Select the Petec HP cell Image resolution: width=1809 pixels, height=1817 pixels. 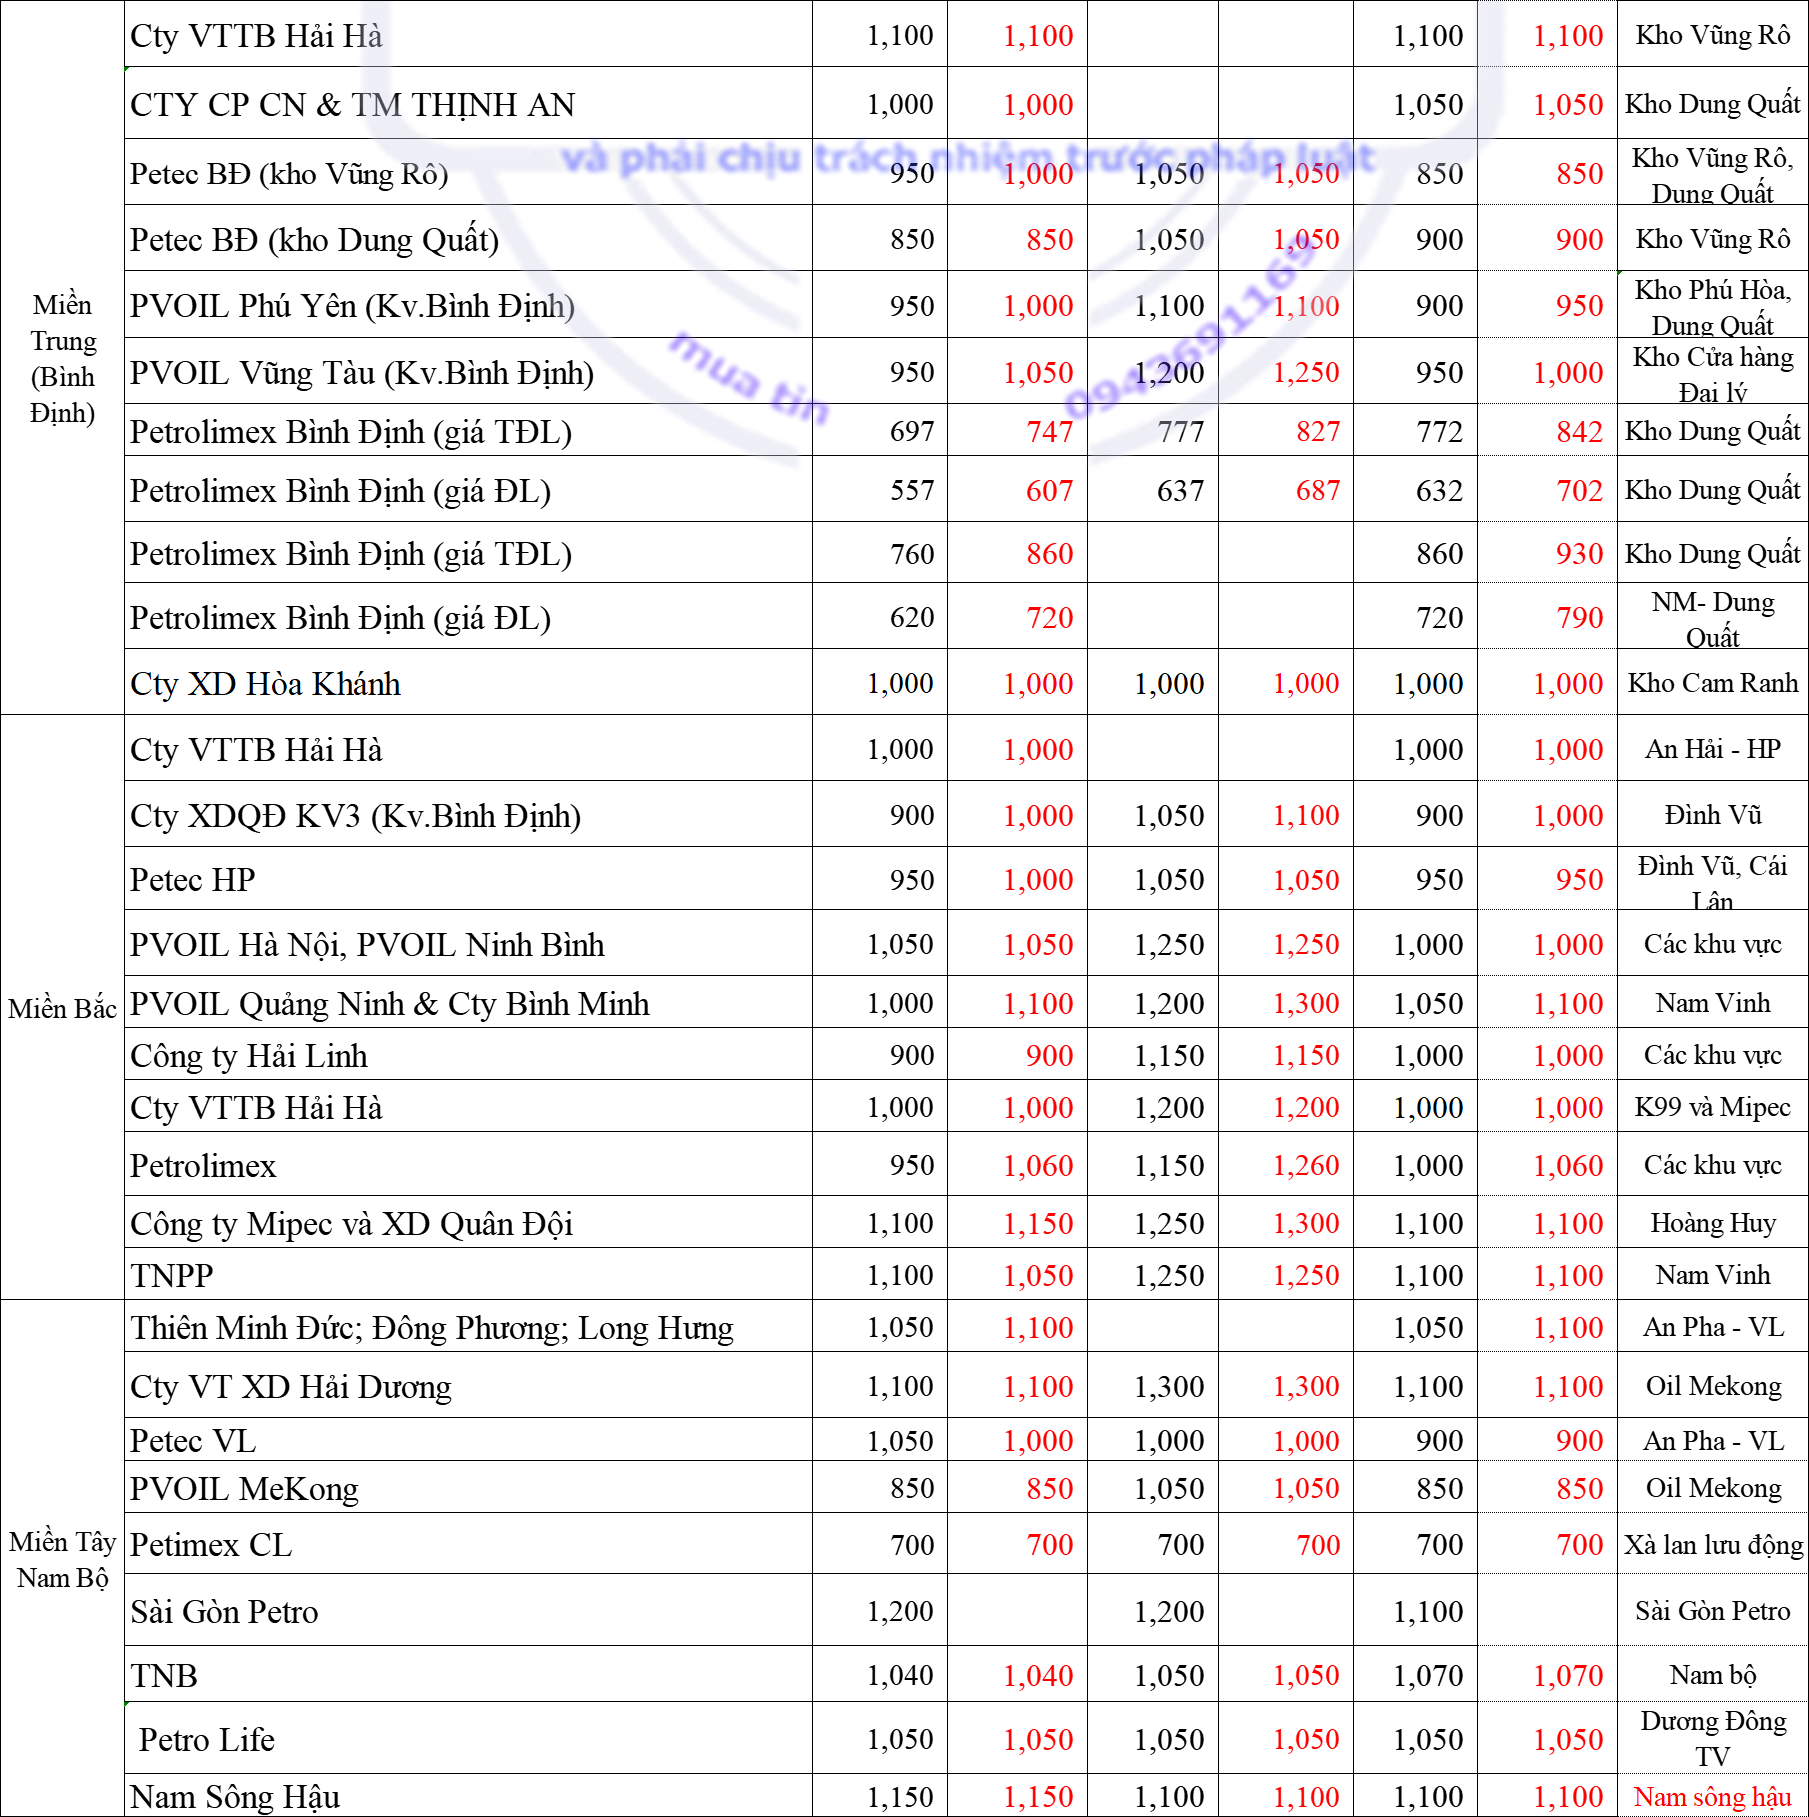tap(468, 879)
